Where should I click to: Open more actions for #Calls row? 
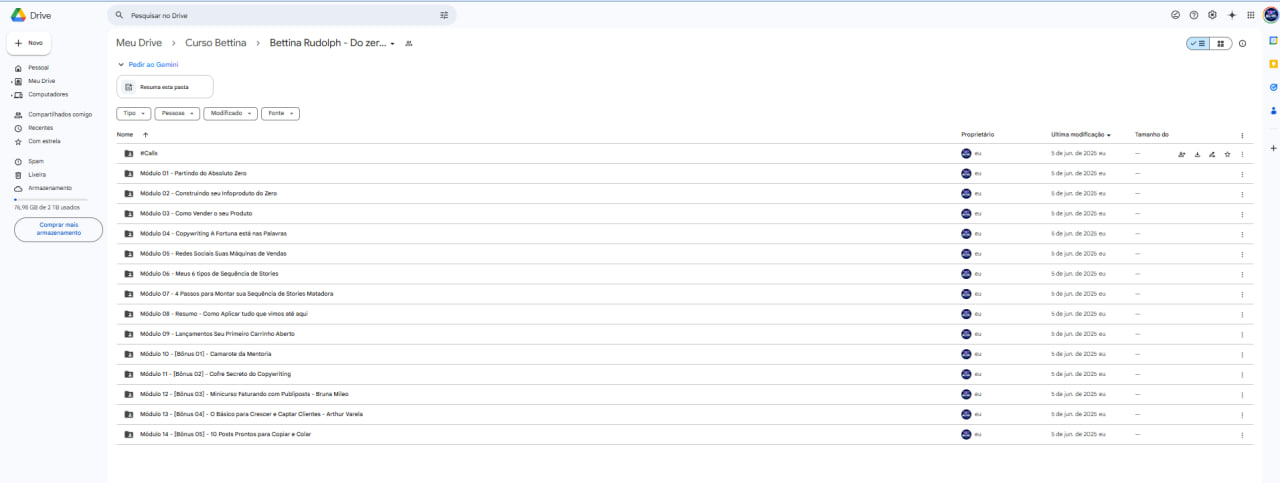pyautogui.click(x=1243, y=154)
